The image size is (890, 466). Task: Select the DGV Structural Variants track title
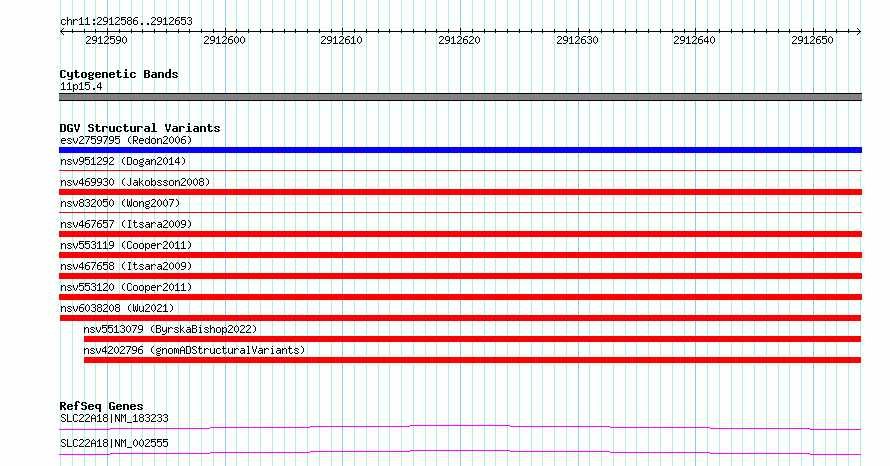tap(140, 128)
